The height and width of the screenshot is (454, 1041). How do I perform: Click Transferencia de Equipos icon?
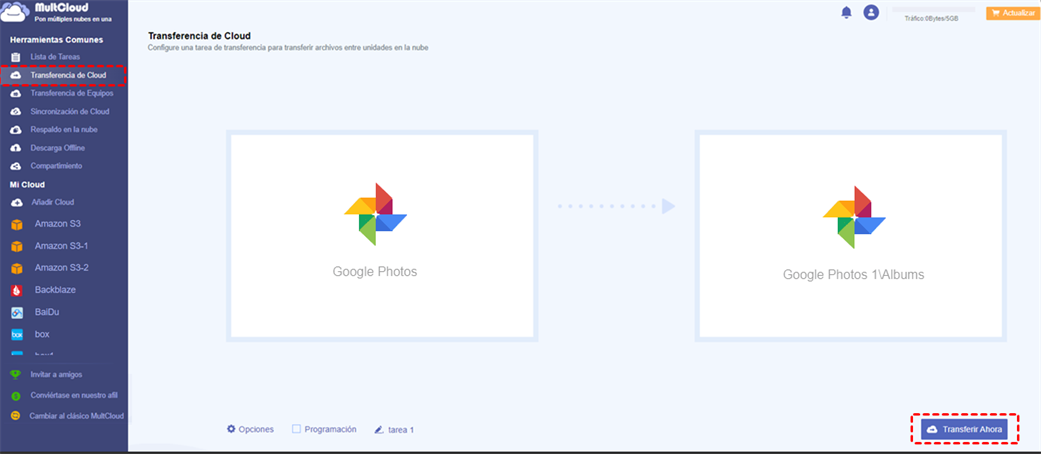(x=16, y=94)
